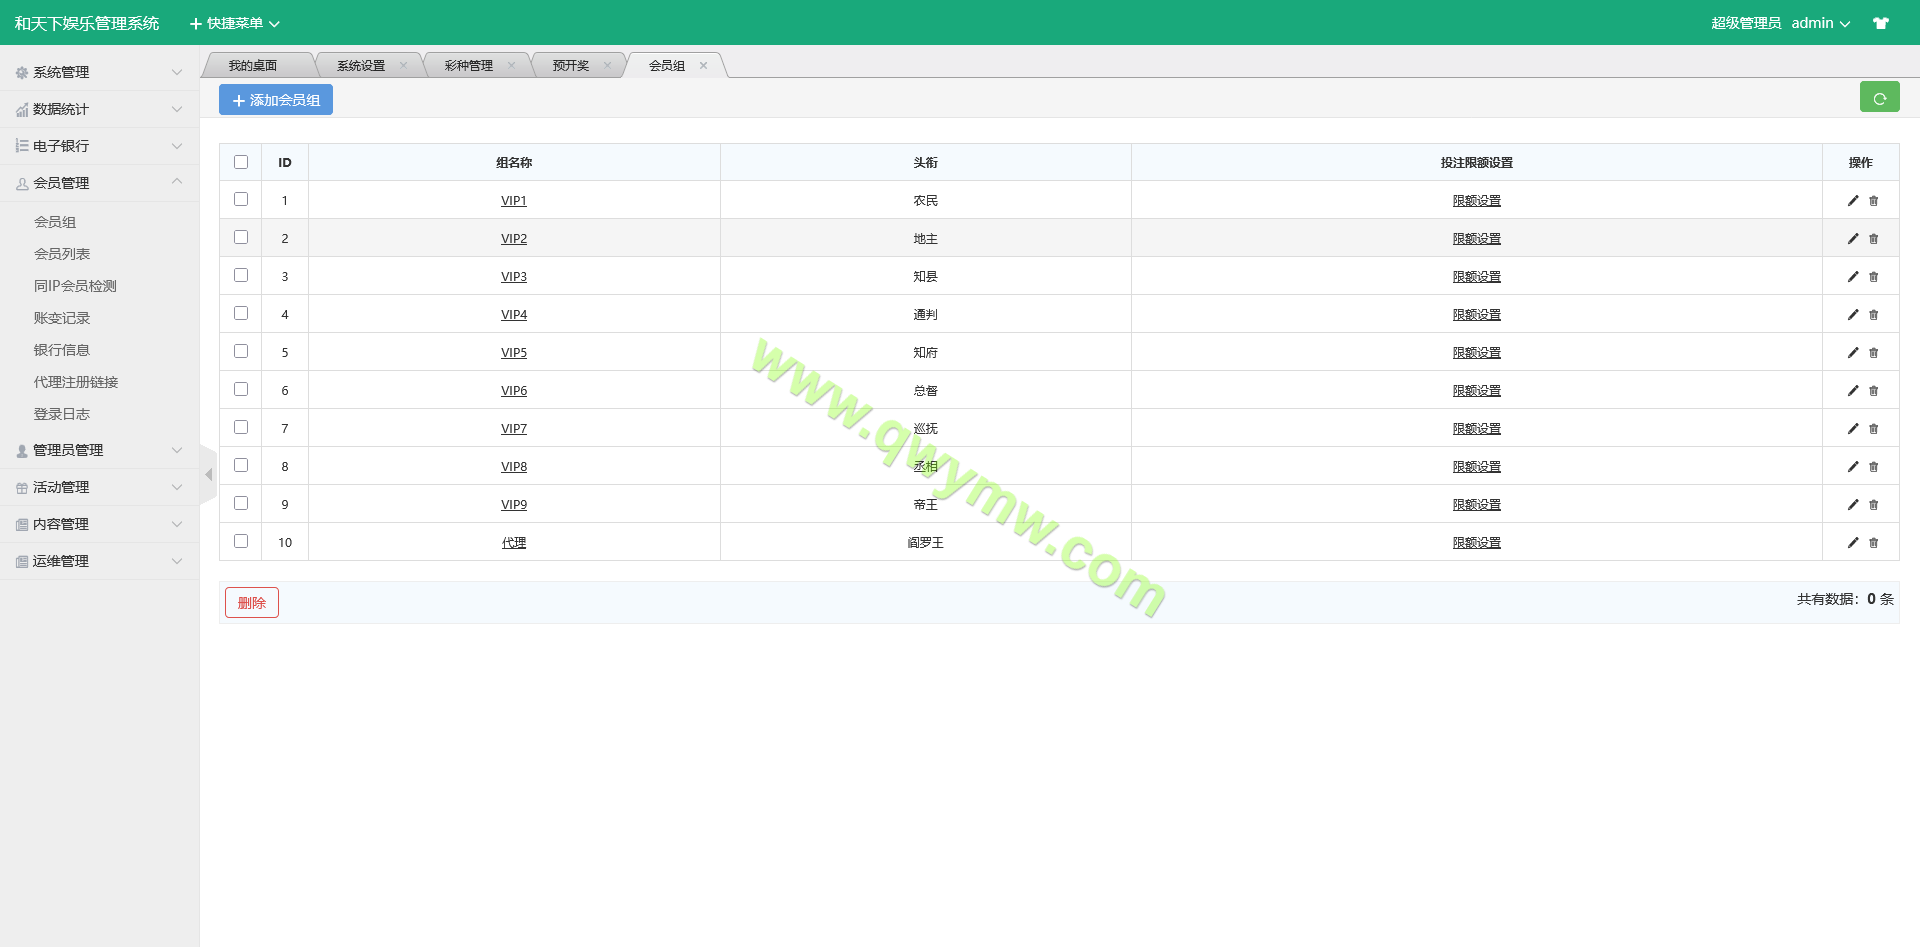This screenshot has width=1920, height=947.
Task: Collapse the sidebar using the arrow handle
Action: coord(208,475)
